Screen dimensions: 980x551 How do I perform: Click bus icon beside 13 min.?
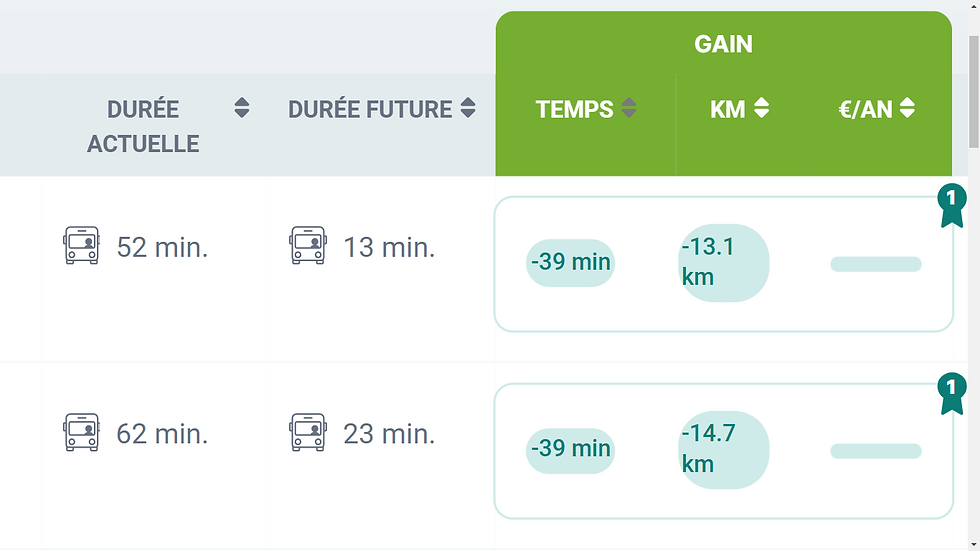pyautogui.click(x=308, y=246)
